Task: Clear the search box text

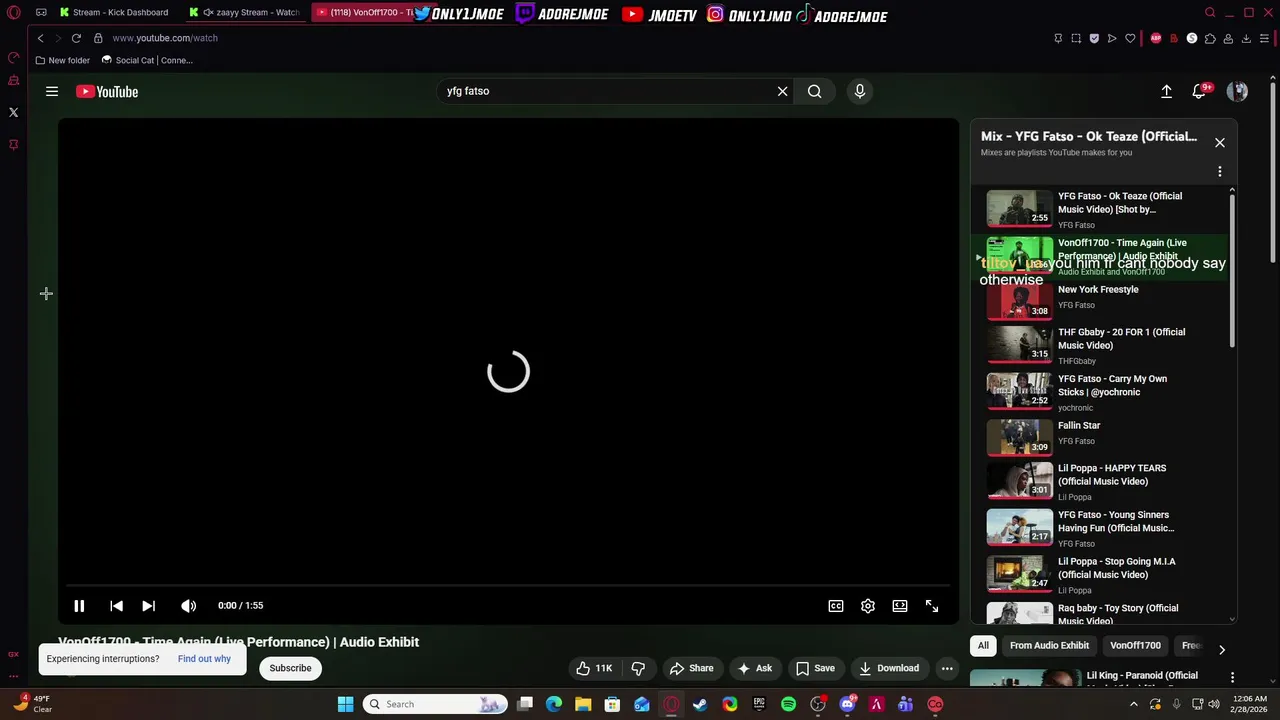Action: 782,91
